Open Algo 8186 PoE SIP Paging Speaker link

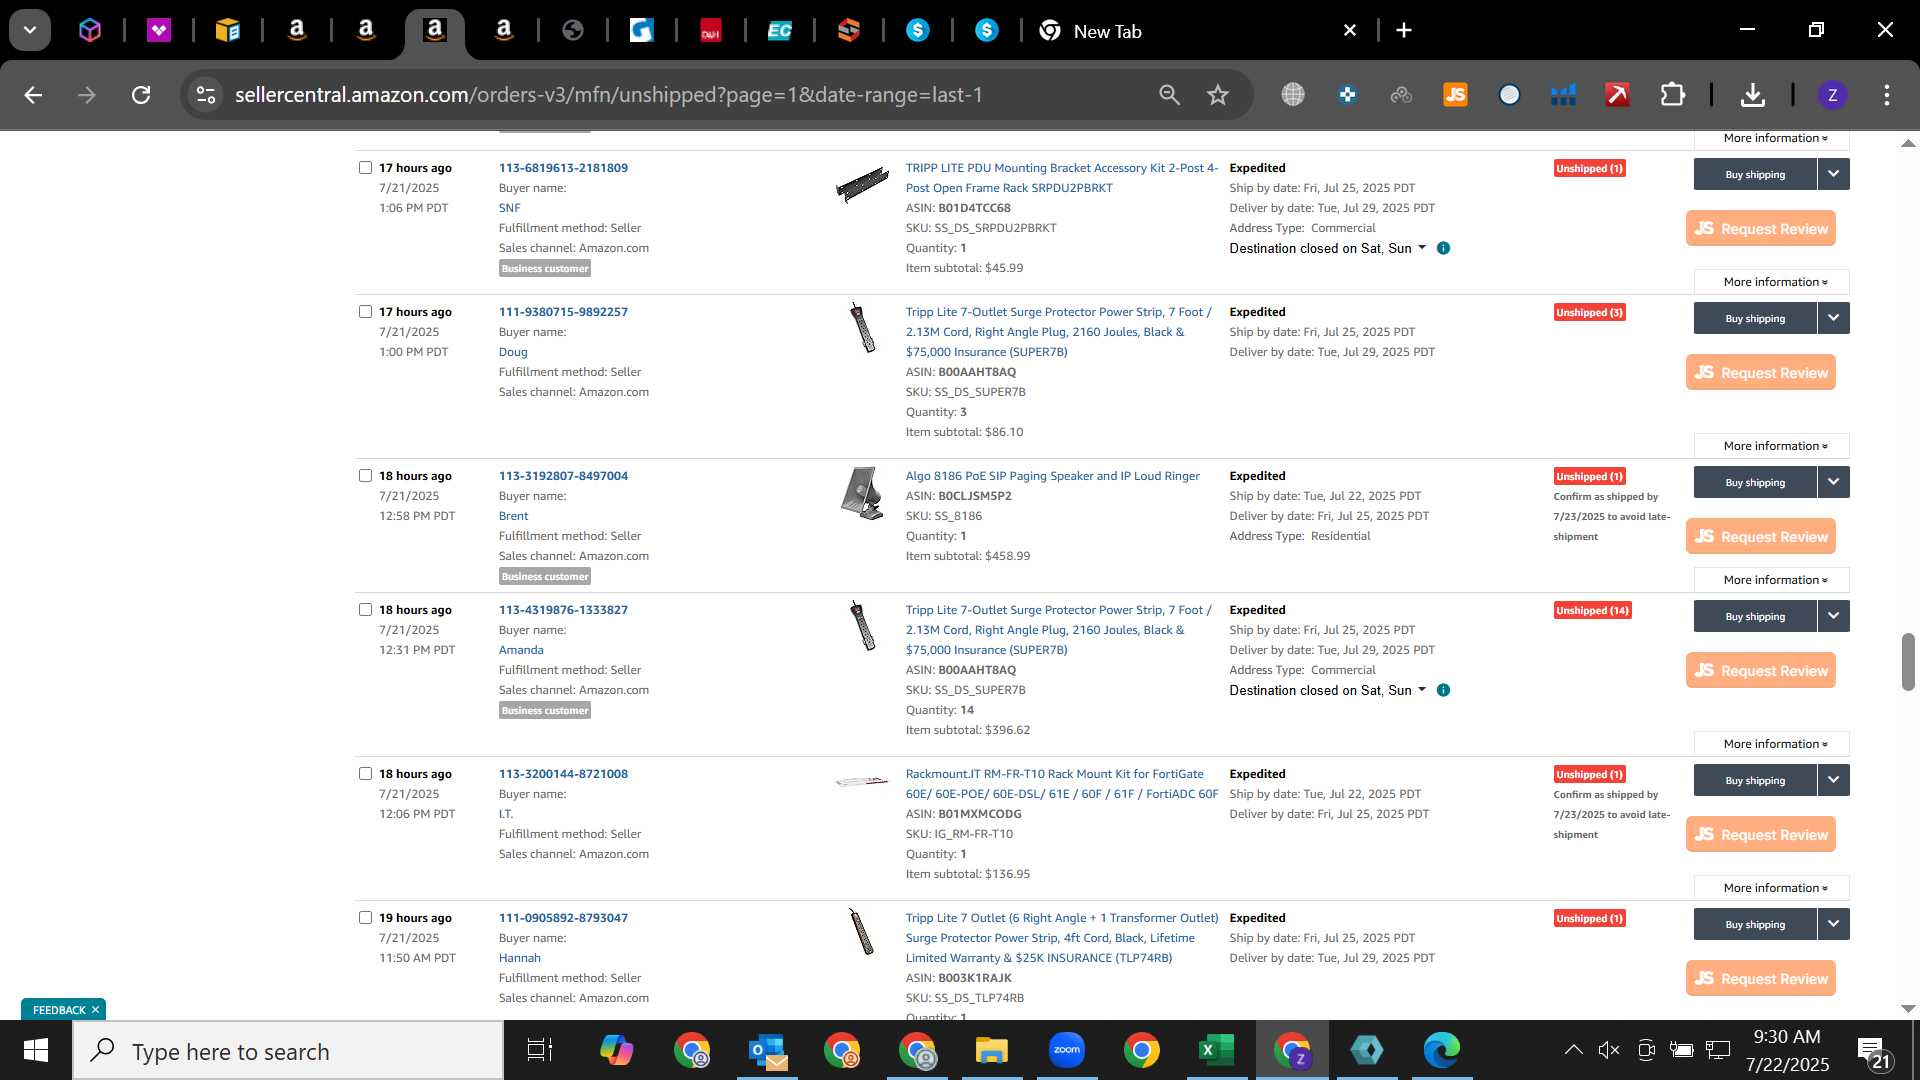tap(1052, 476)
